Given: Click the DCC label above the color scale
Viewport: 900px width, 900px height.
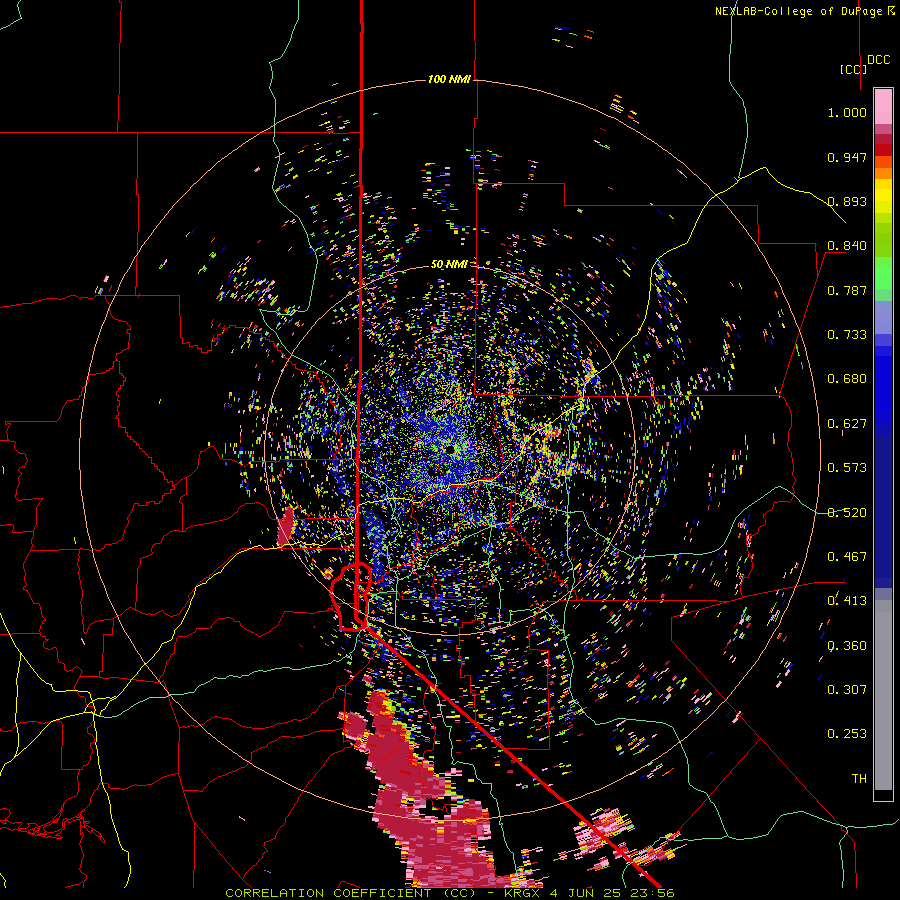Looking at the screenshot, I should (x=878, y=60).
